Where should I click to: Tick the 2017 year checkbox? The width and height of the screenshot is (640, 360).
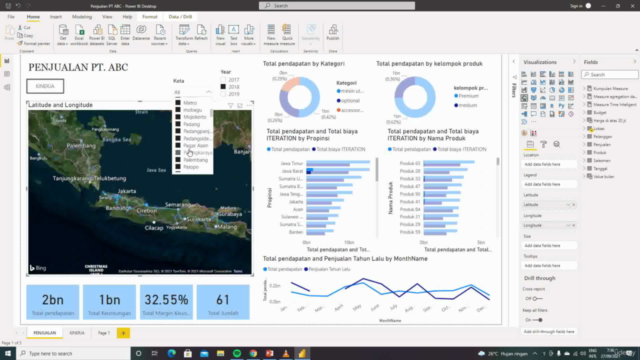tap(223, 80)
